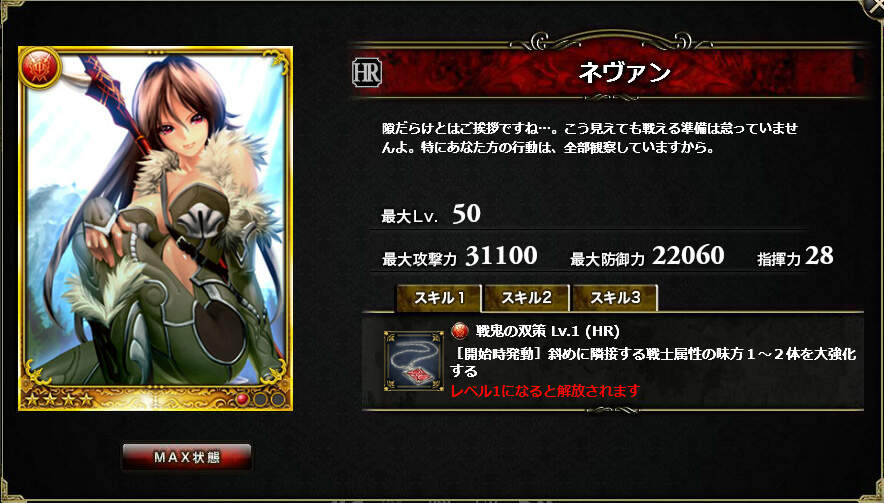Image resolution: width=884 pixels, height=503 pixels.
Task: Open the スキル2 tab
Action: (527, 298)
